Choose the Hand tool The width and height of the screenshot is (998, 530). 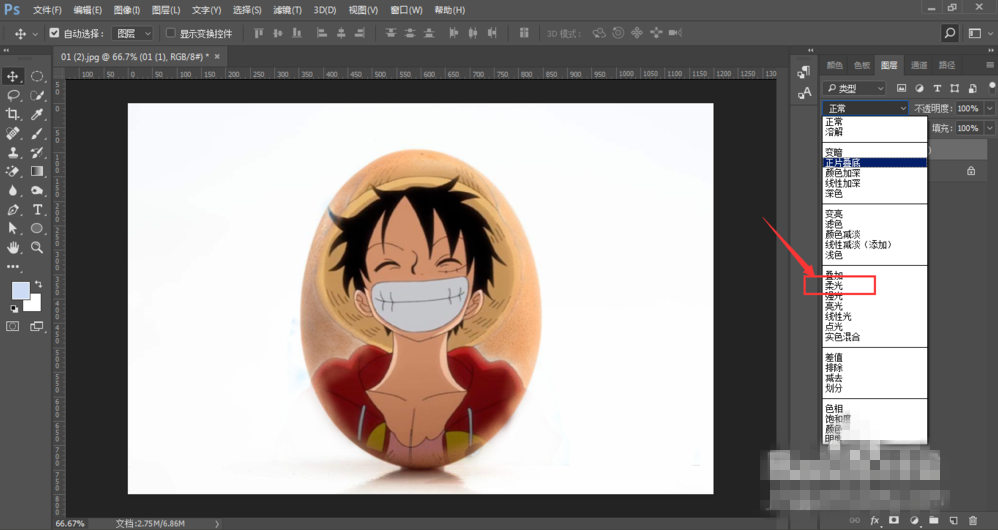point(13,247)
